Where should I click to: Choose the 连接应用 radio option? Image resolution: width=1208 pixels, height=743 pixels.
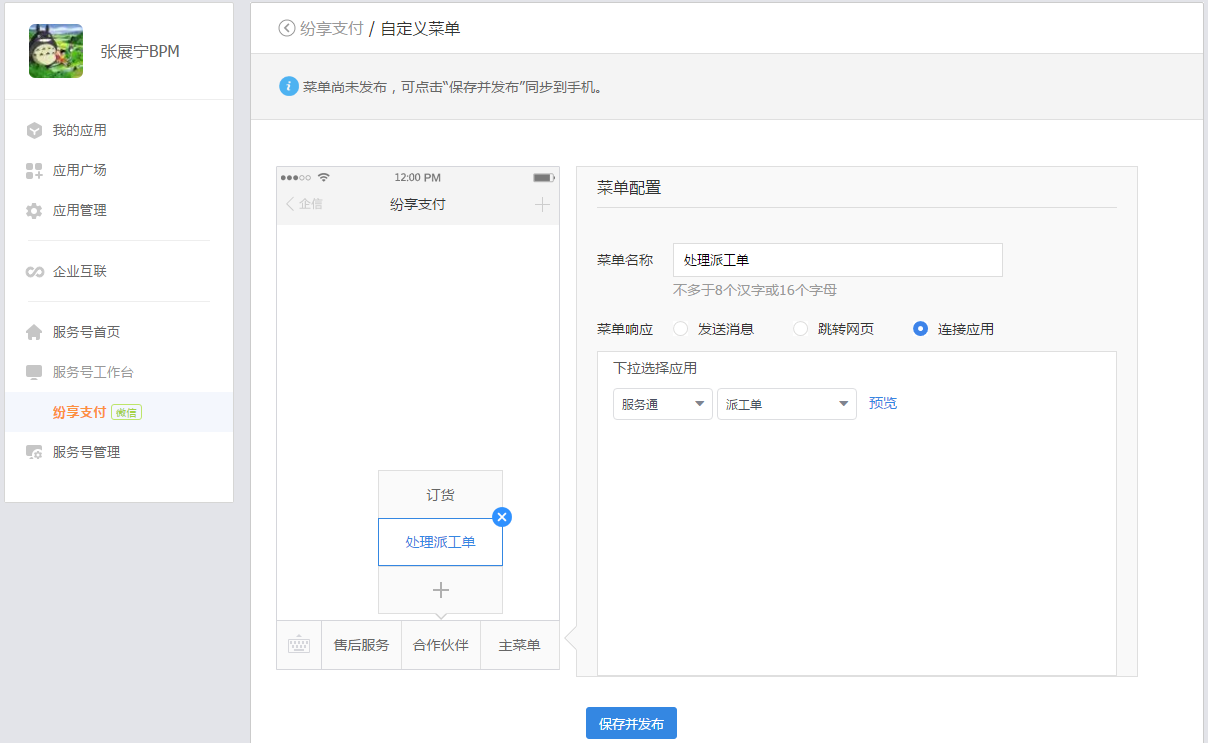[x=921, y=329]
